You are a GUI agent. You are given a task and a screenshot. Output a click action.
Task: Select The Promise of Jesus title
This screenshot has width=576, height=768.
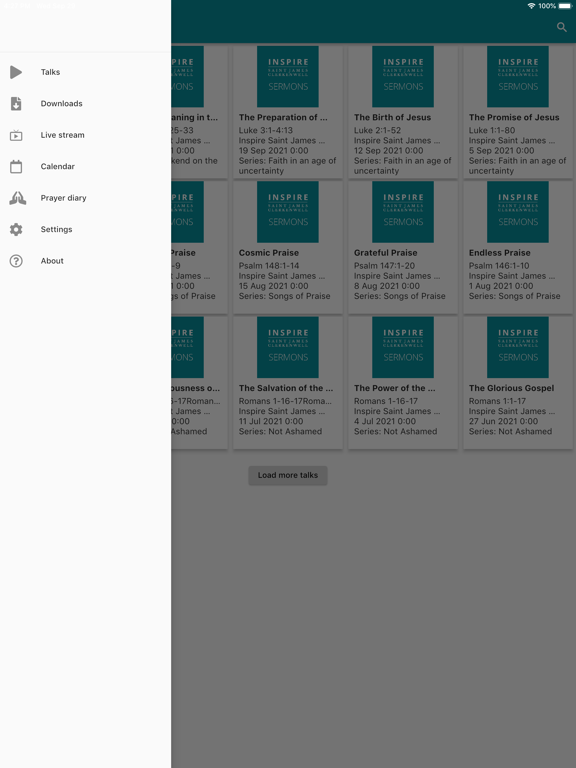[514, 118]
